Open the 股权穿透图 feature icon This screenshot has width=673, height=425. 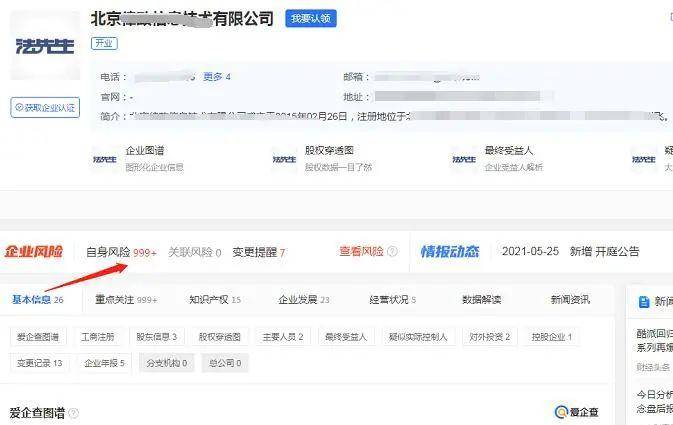click(285, 158)
